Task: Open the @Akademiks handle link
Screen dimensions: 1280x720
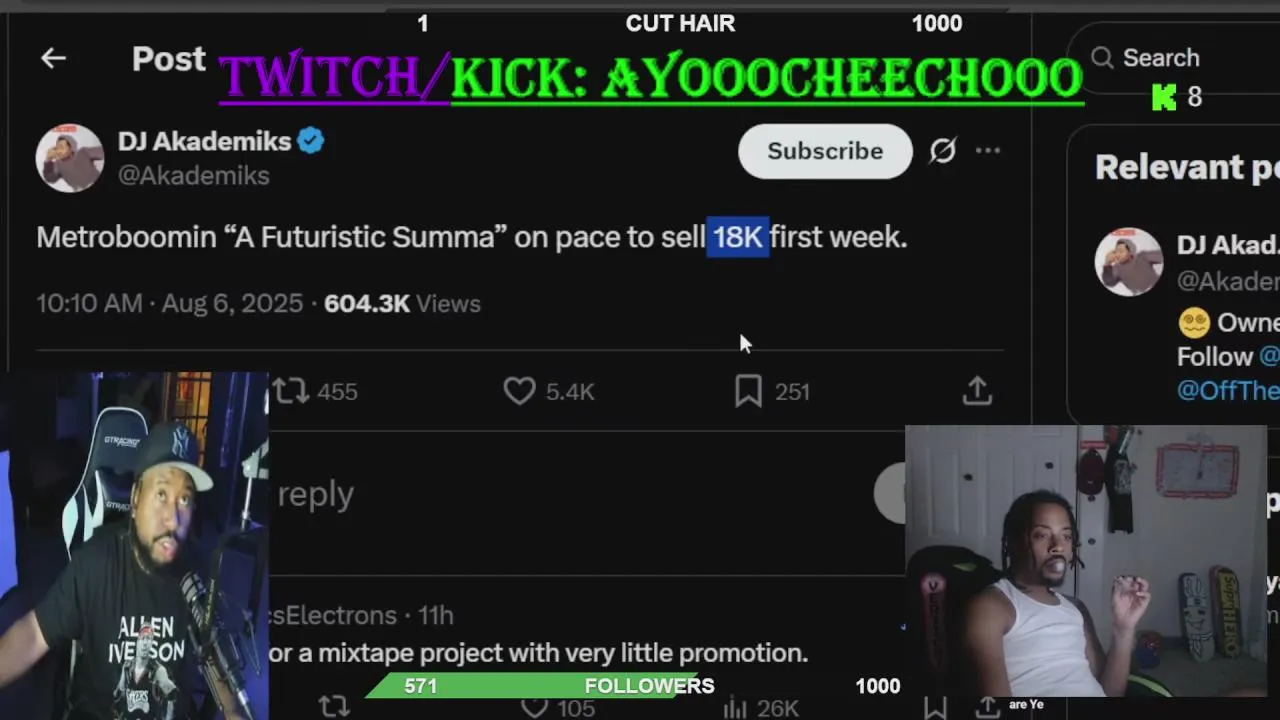Action: coord(194,175)
